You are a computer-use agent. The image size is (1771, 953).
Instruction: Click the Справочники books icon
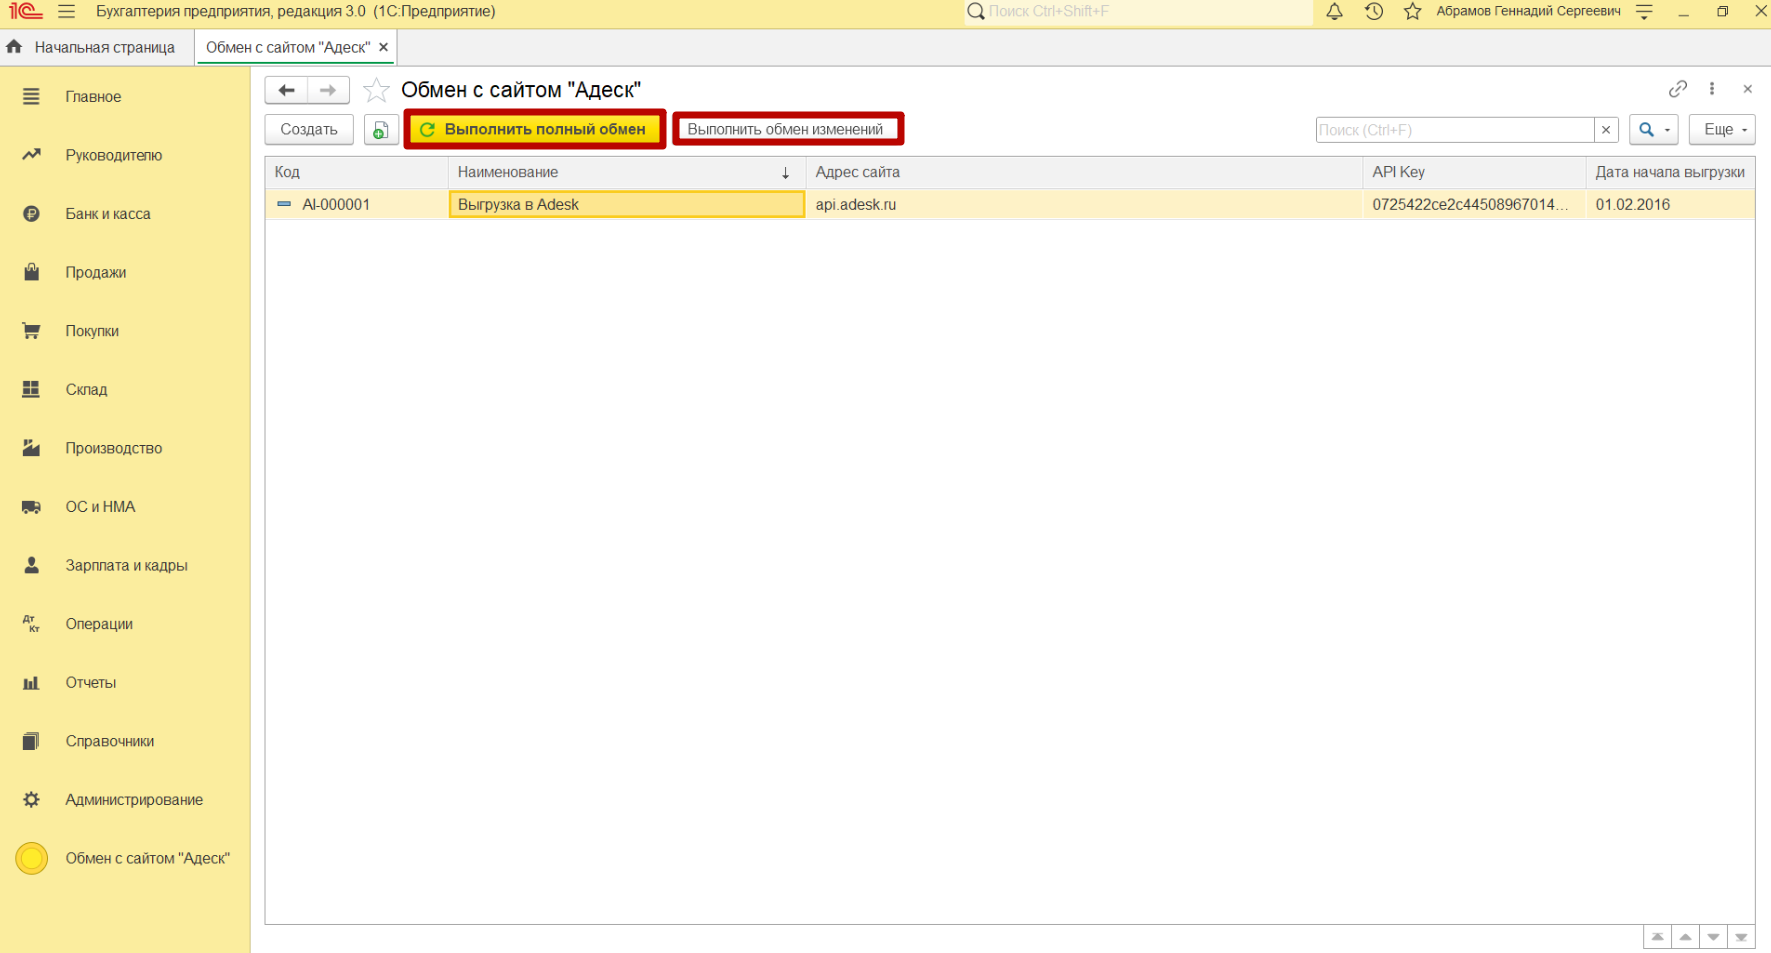(x=32, y=741)
